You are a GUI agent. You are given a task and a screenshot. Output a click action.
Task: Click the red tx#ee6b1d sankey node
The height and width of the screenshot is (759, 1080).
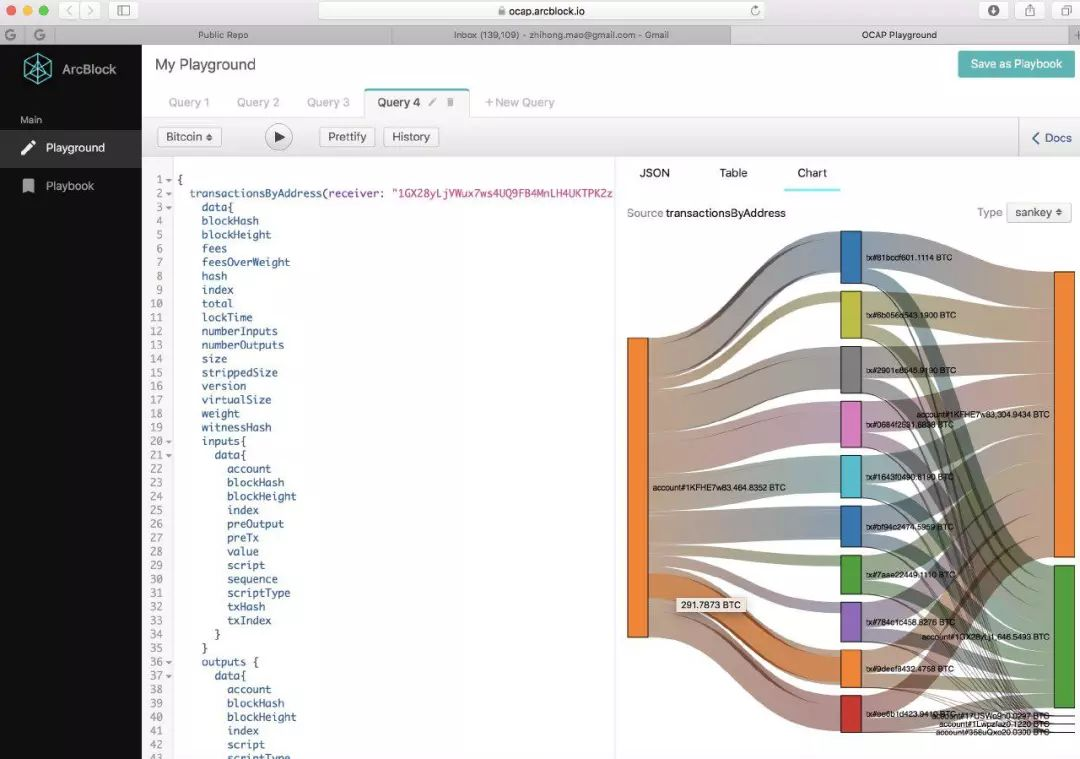click(x=851, y=714)
